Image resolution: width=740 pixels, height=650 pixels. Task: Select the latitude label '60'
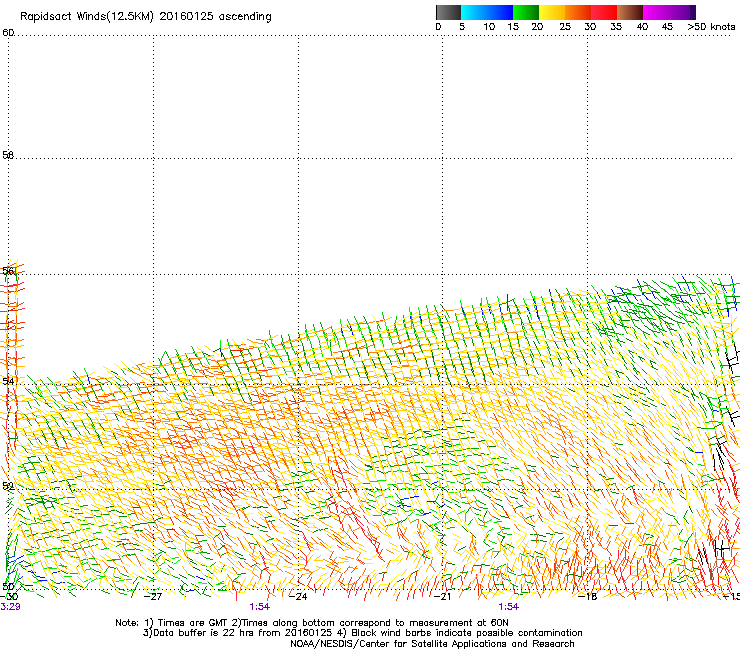click(8, 33)
